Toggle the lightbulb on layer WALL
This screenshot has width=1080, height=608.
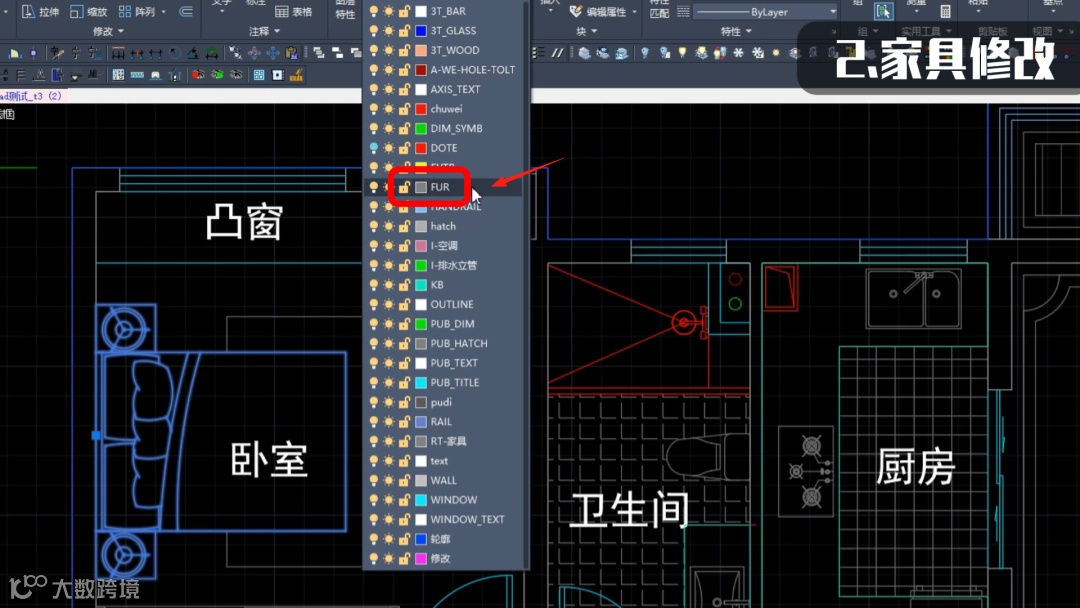click(373, 480)
